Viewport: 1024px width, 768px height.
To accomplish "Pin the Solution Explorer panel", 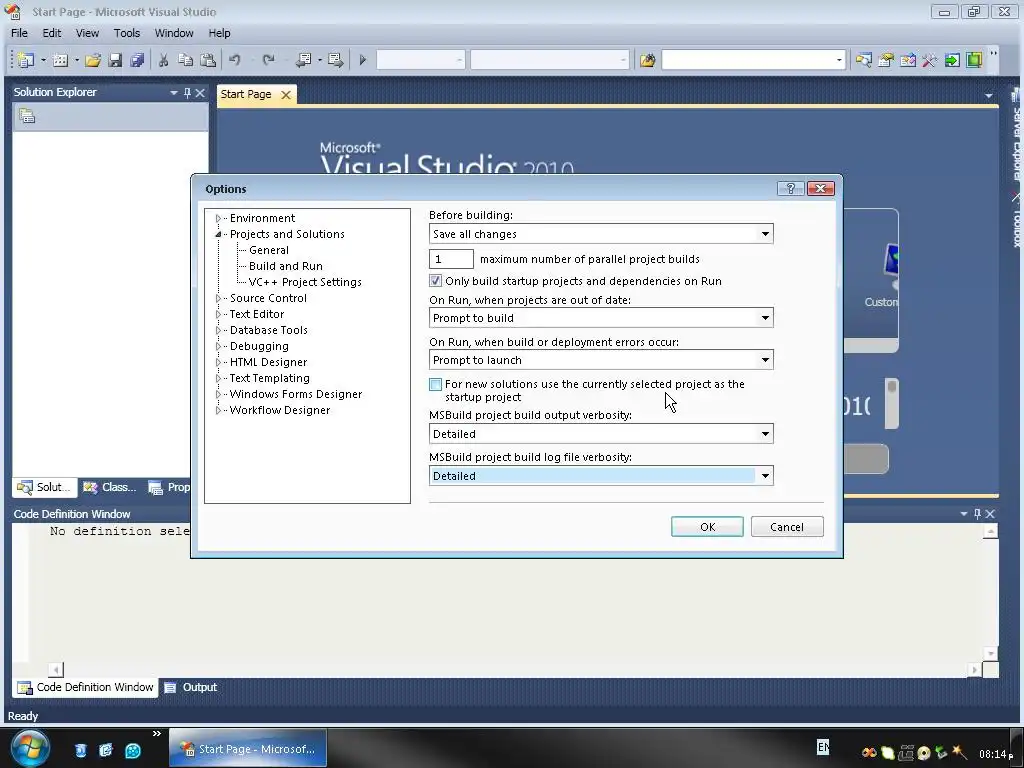I will (187, 93).
